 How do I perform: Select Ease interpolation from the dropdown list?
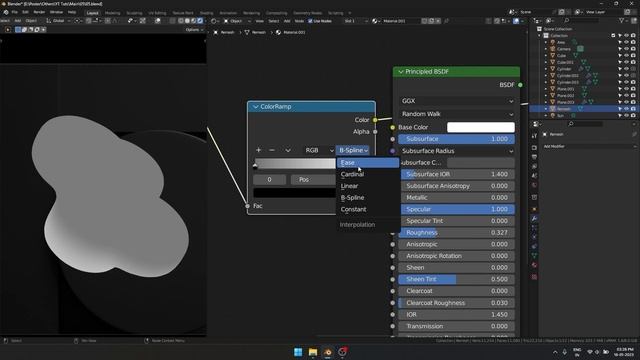pyautogui.click(x=368, y=162)
